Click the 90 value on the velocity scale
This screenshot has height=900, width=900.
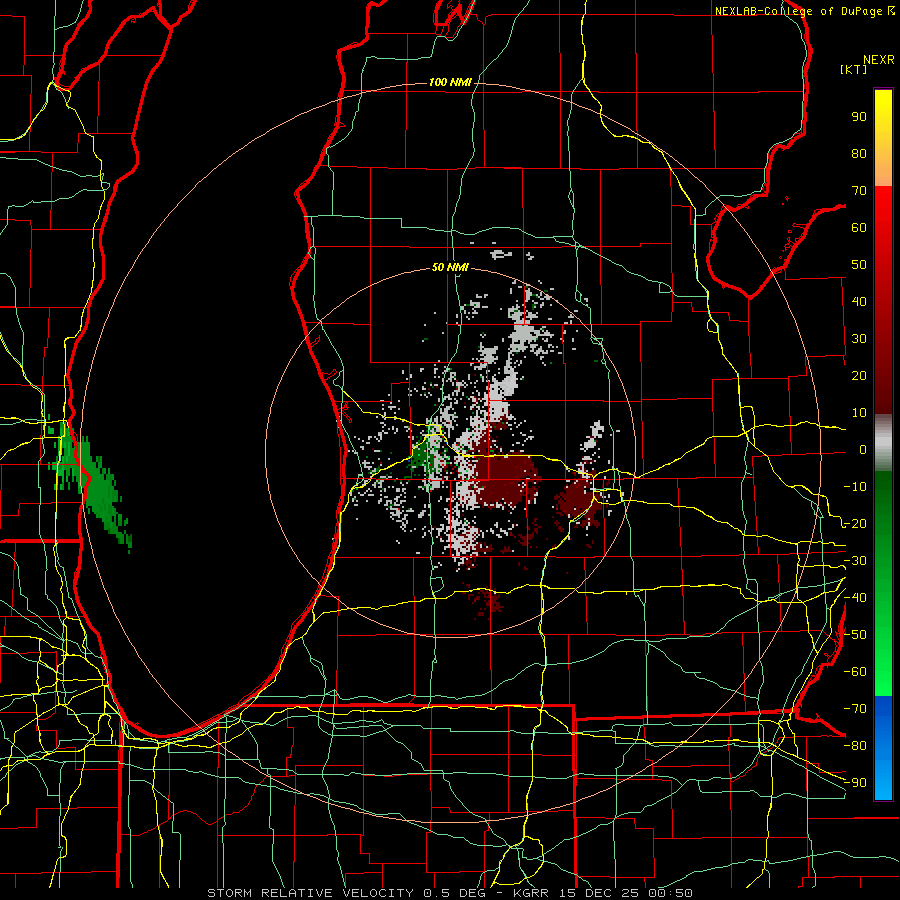coord(859,117)
